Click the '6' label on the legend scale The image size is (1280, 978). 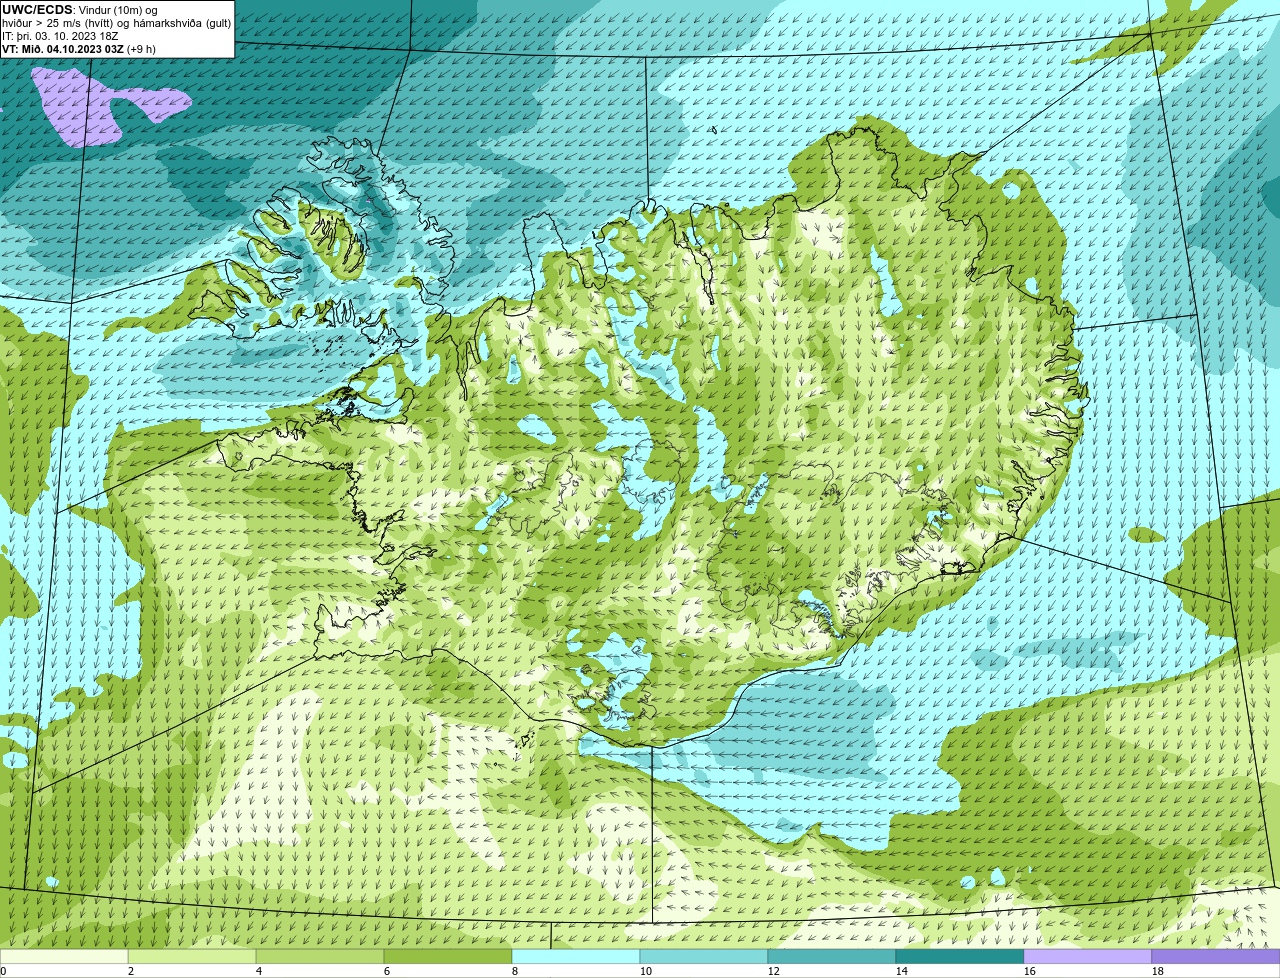coord(387,971)
